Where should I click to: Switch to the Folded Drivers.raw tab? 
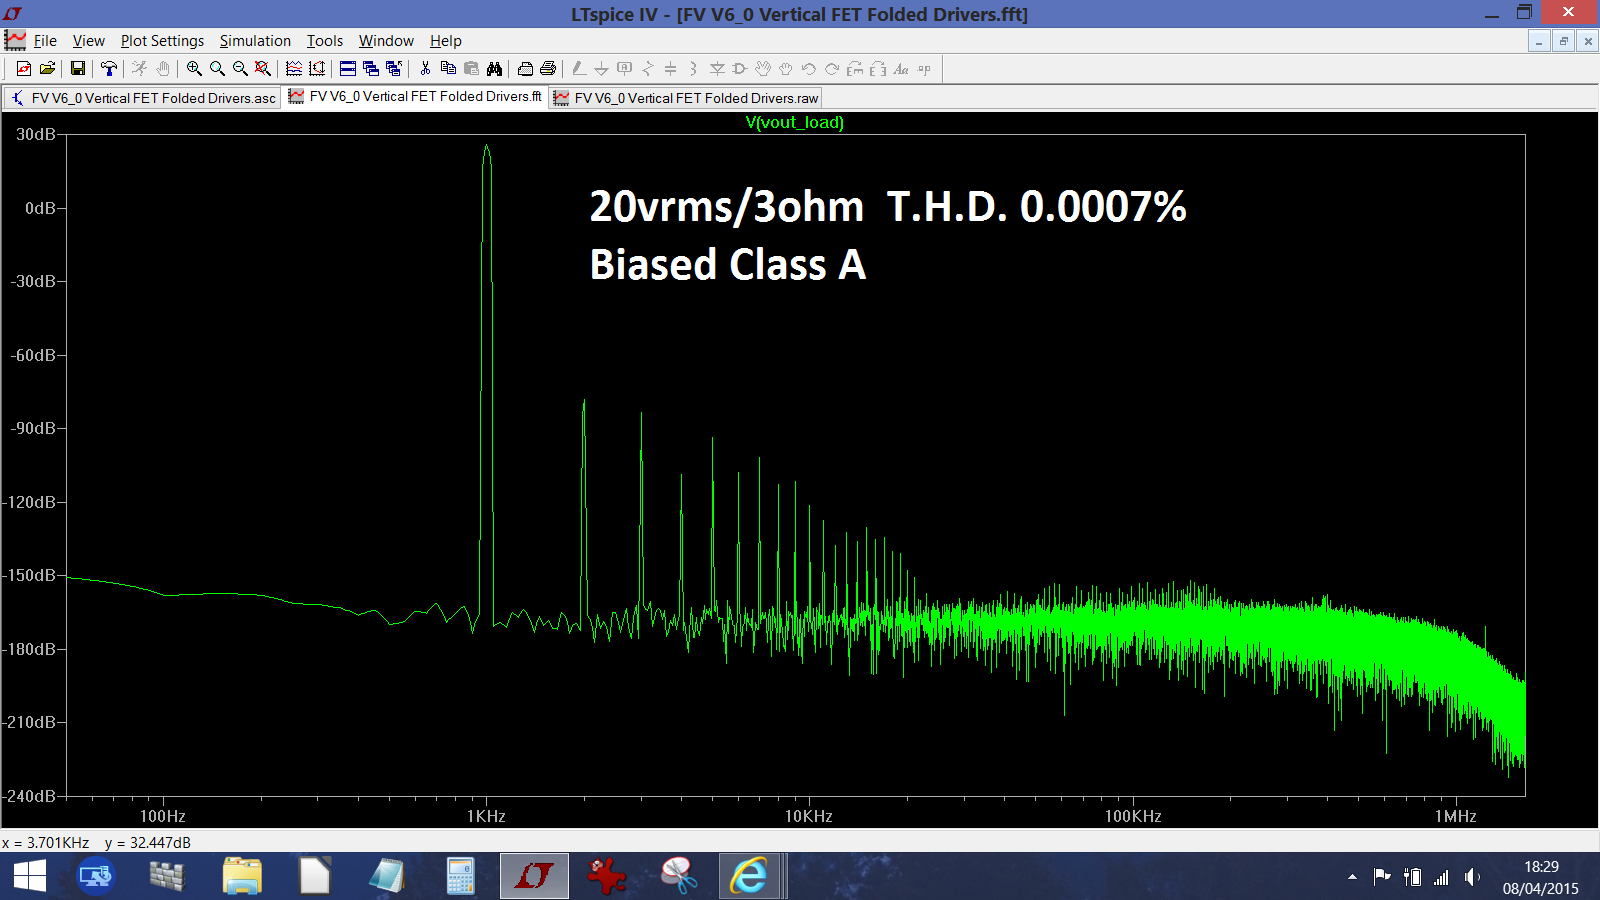(x=686, y=98)
